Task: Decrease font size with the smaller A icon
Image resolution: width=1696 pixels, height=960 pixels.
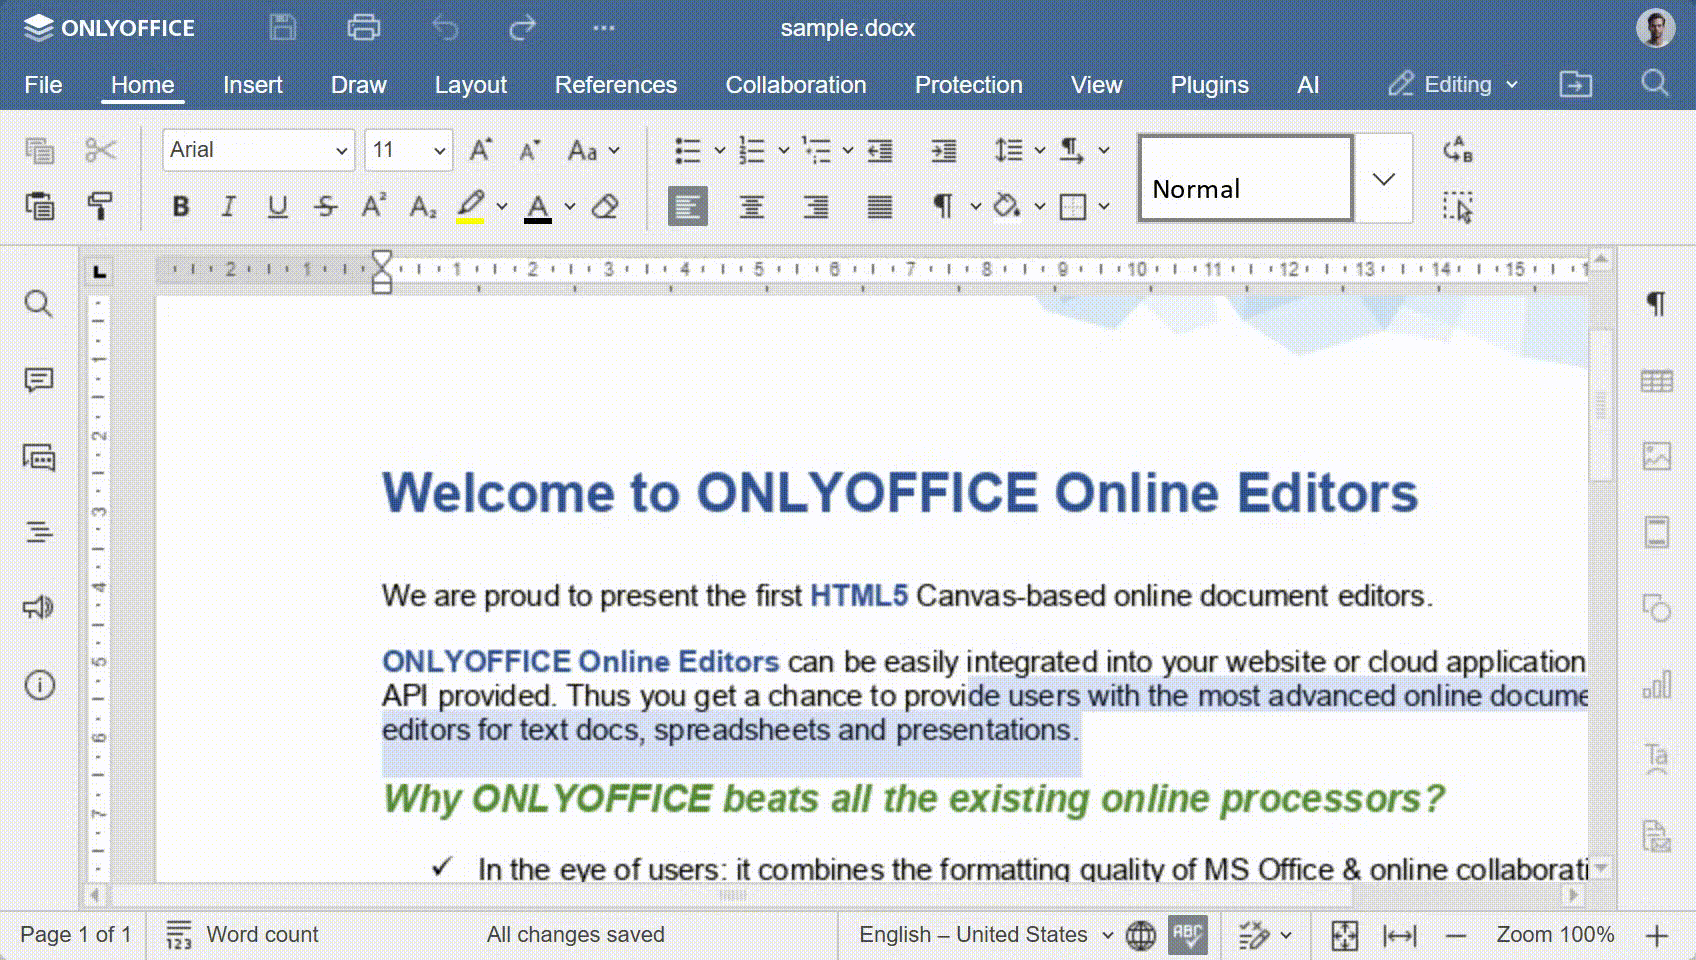Action: (x=529, y=151)
